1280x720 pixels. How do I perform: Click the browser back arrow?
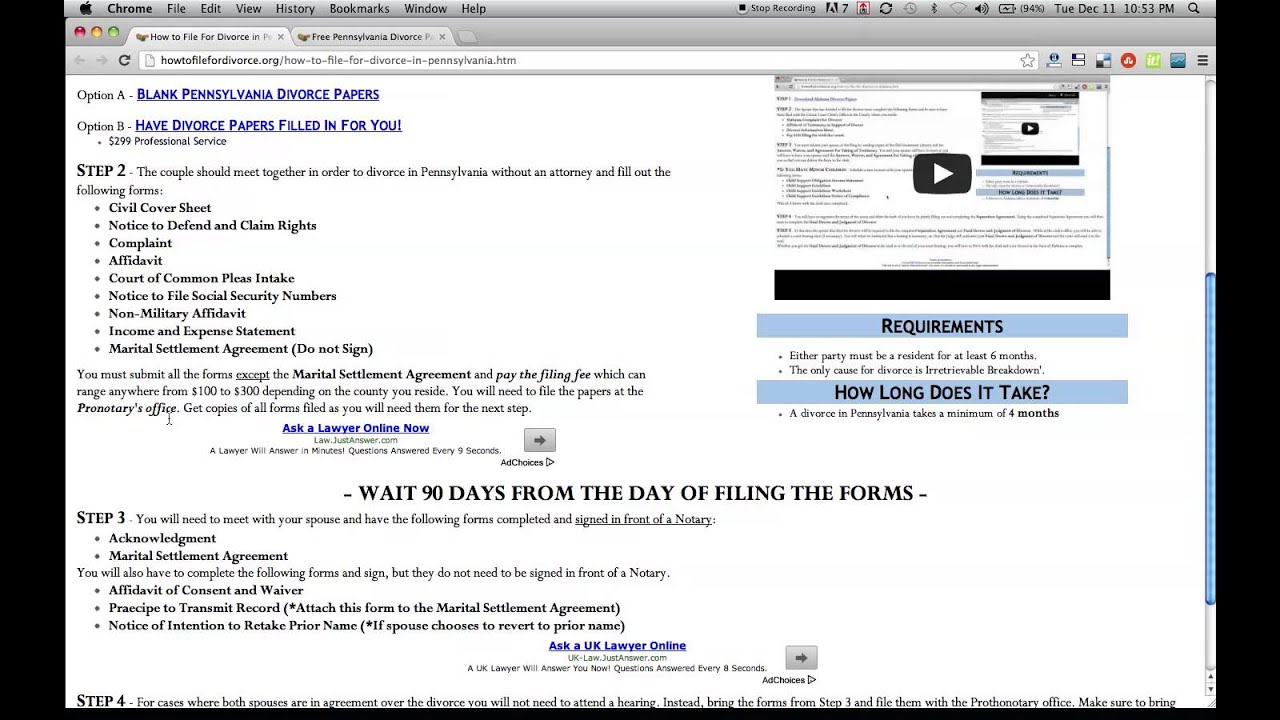[x=80, y=60]
